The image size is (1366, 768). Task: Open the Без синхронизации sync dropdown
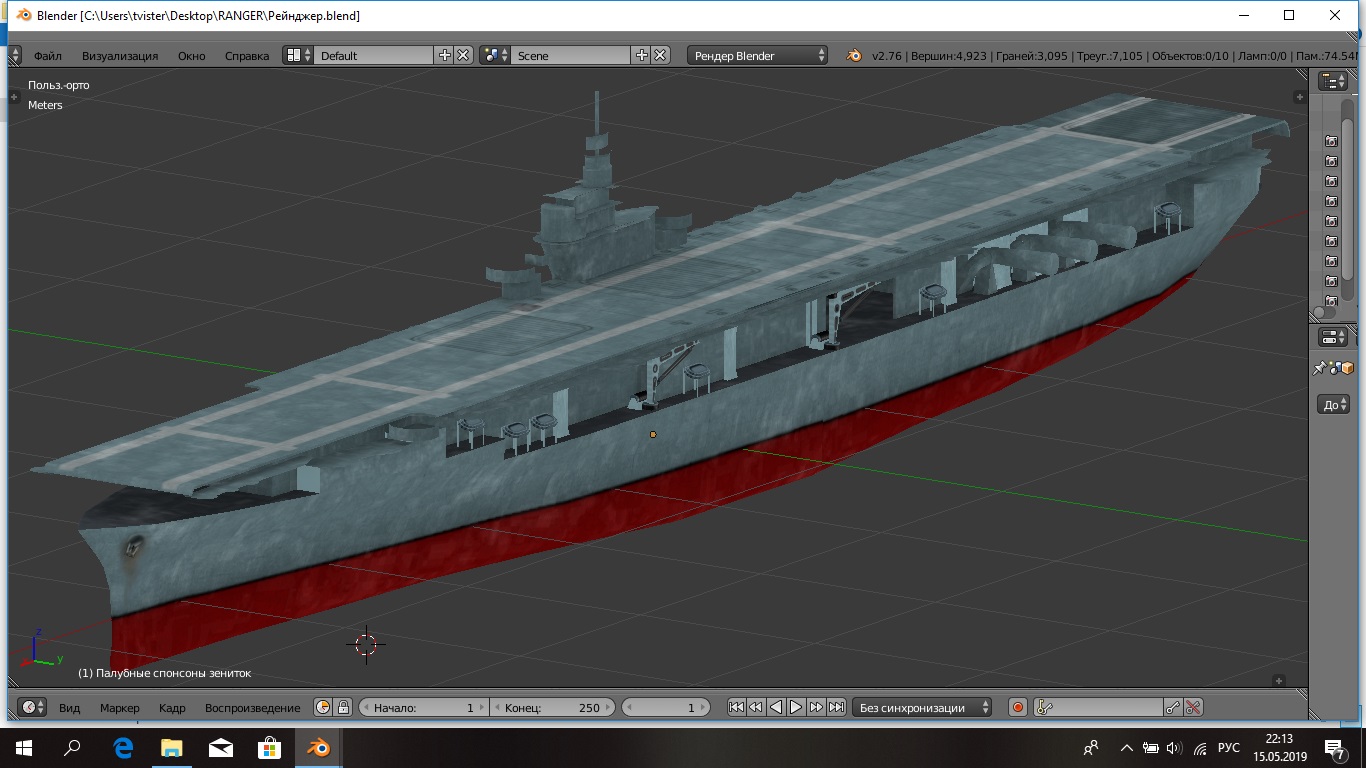921,707
